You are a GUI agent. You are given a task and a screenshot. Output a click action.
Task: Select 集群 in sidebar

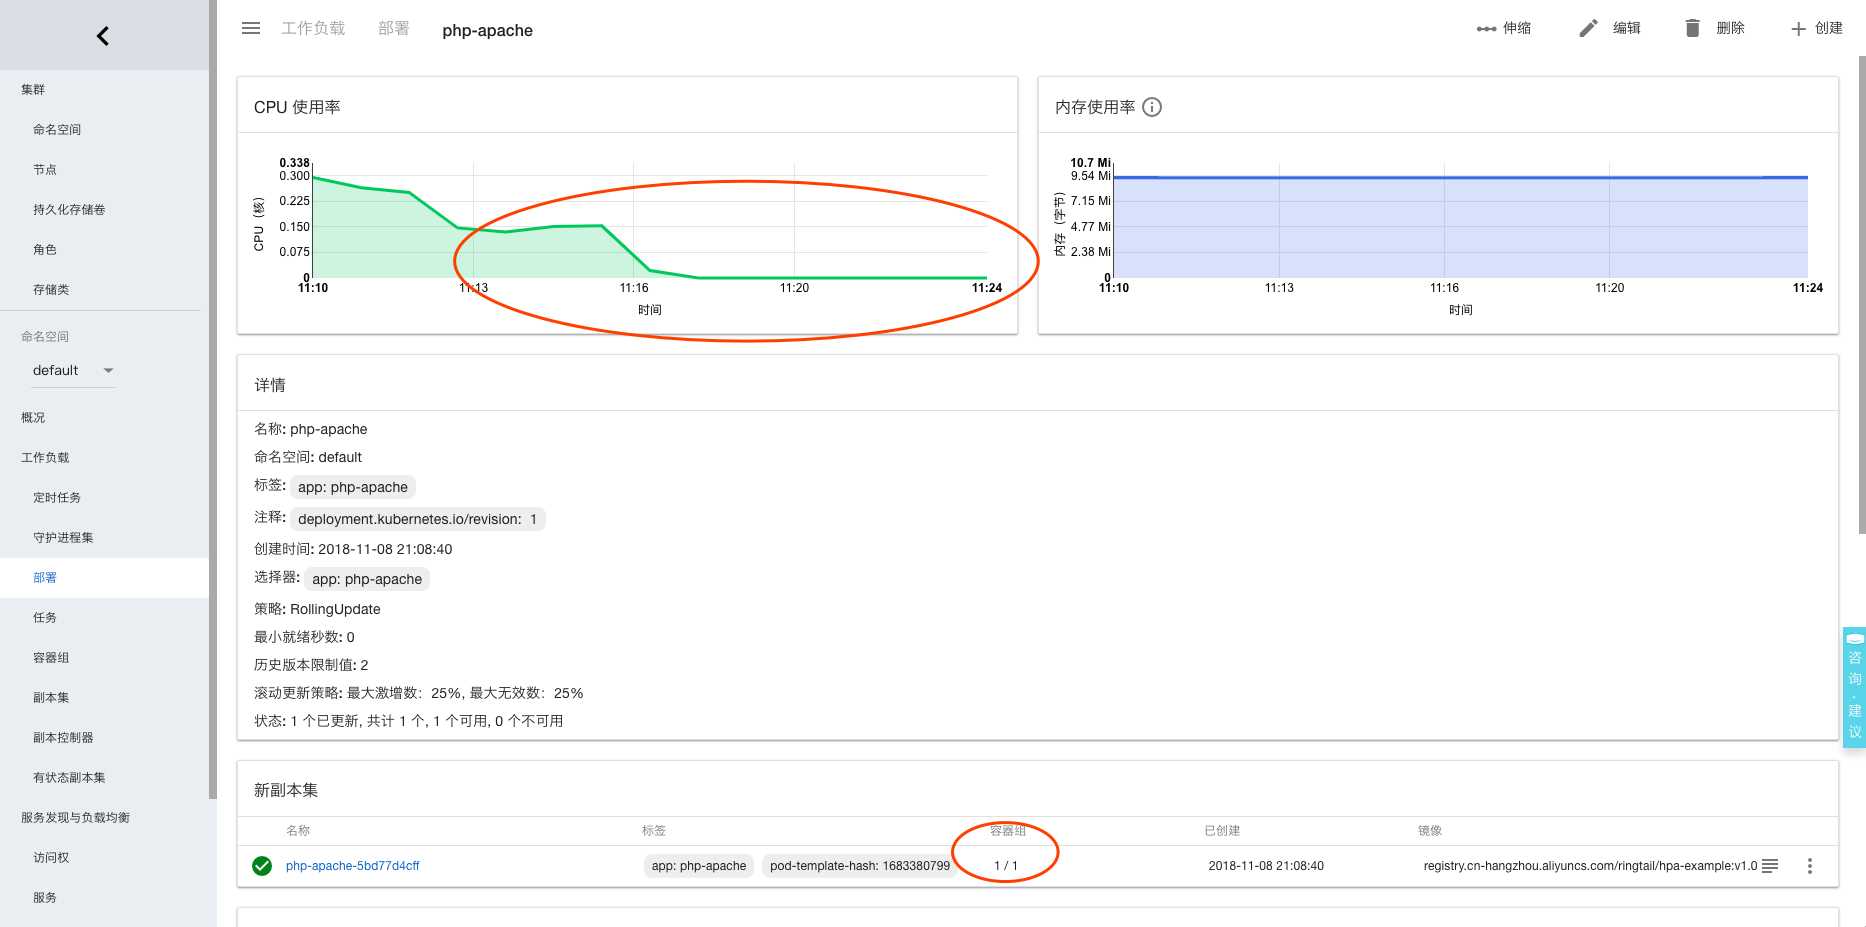point(33,90)
